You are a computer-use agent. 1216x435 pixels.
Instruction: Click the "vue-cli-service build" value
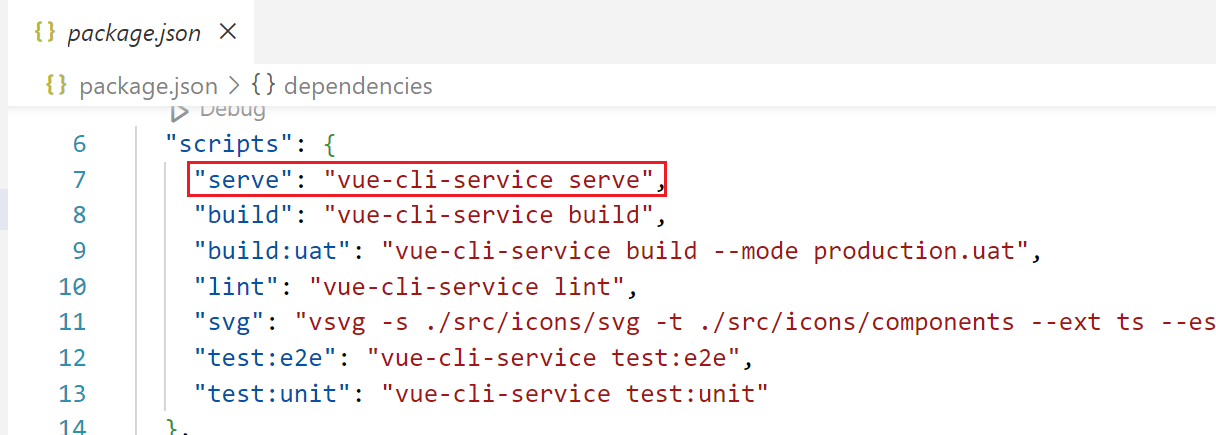coord(489,215)
